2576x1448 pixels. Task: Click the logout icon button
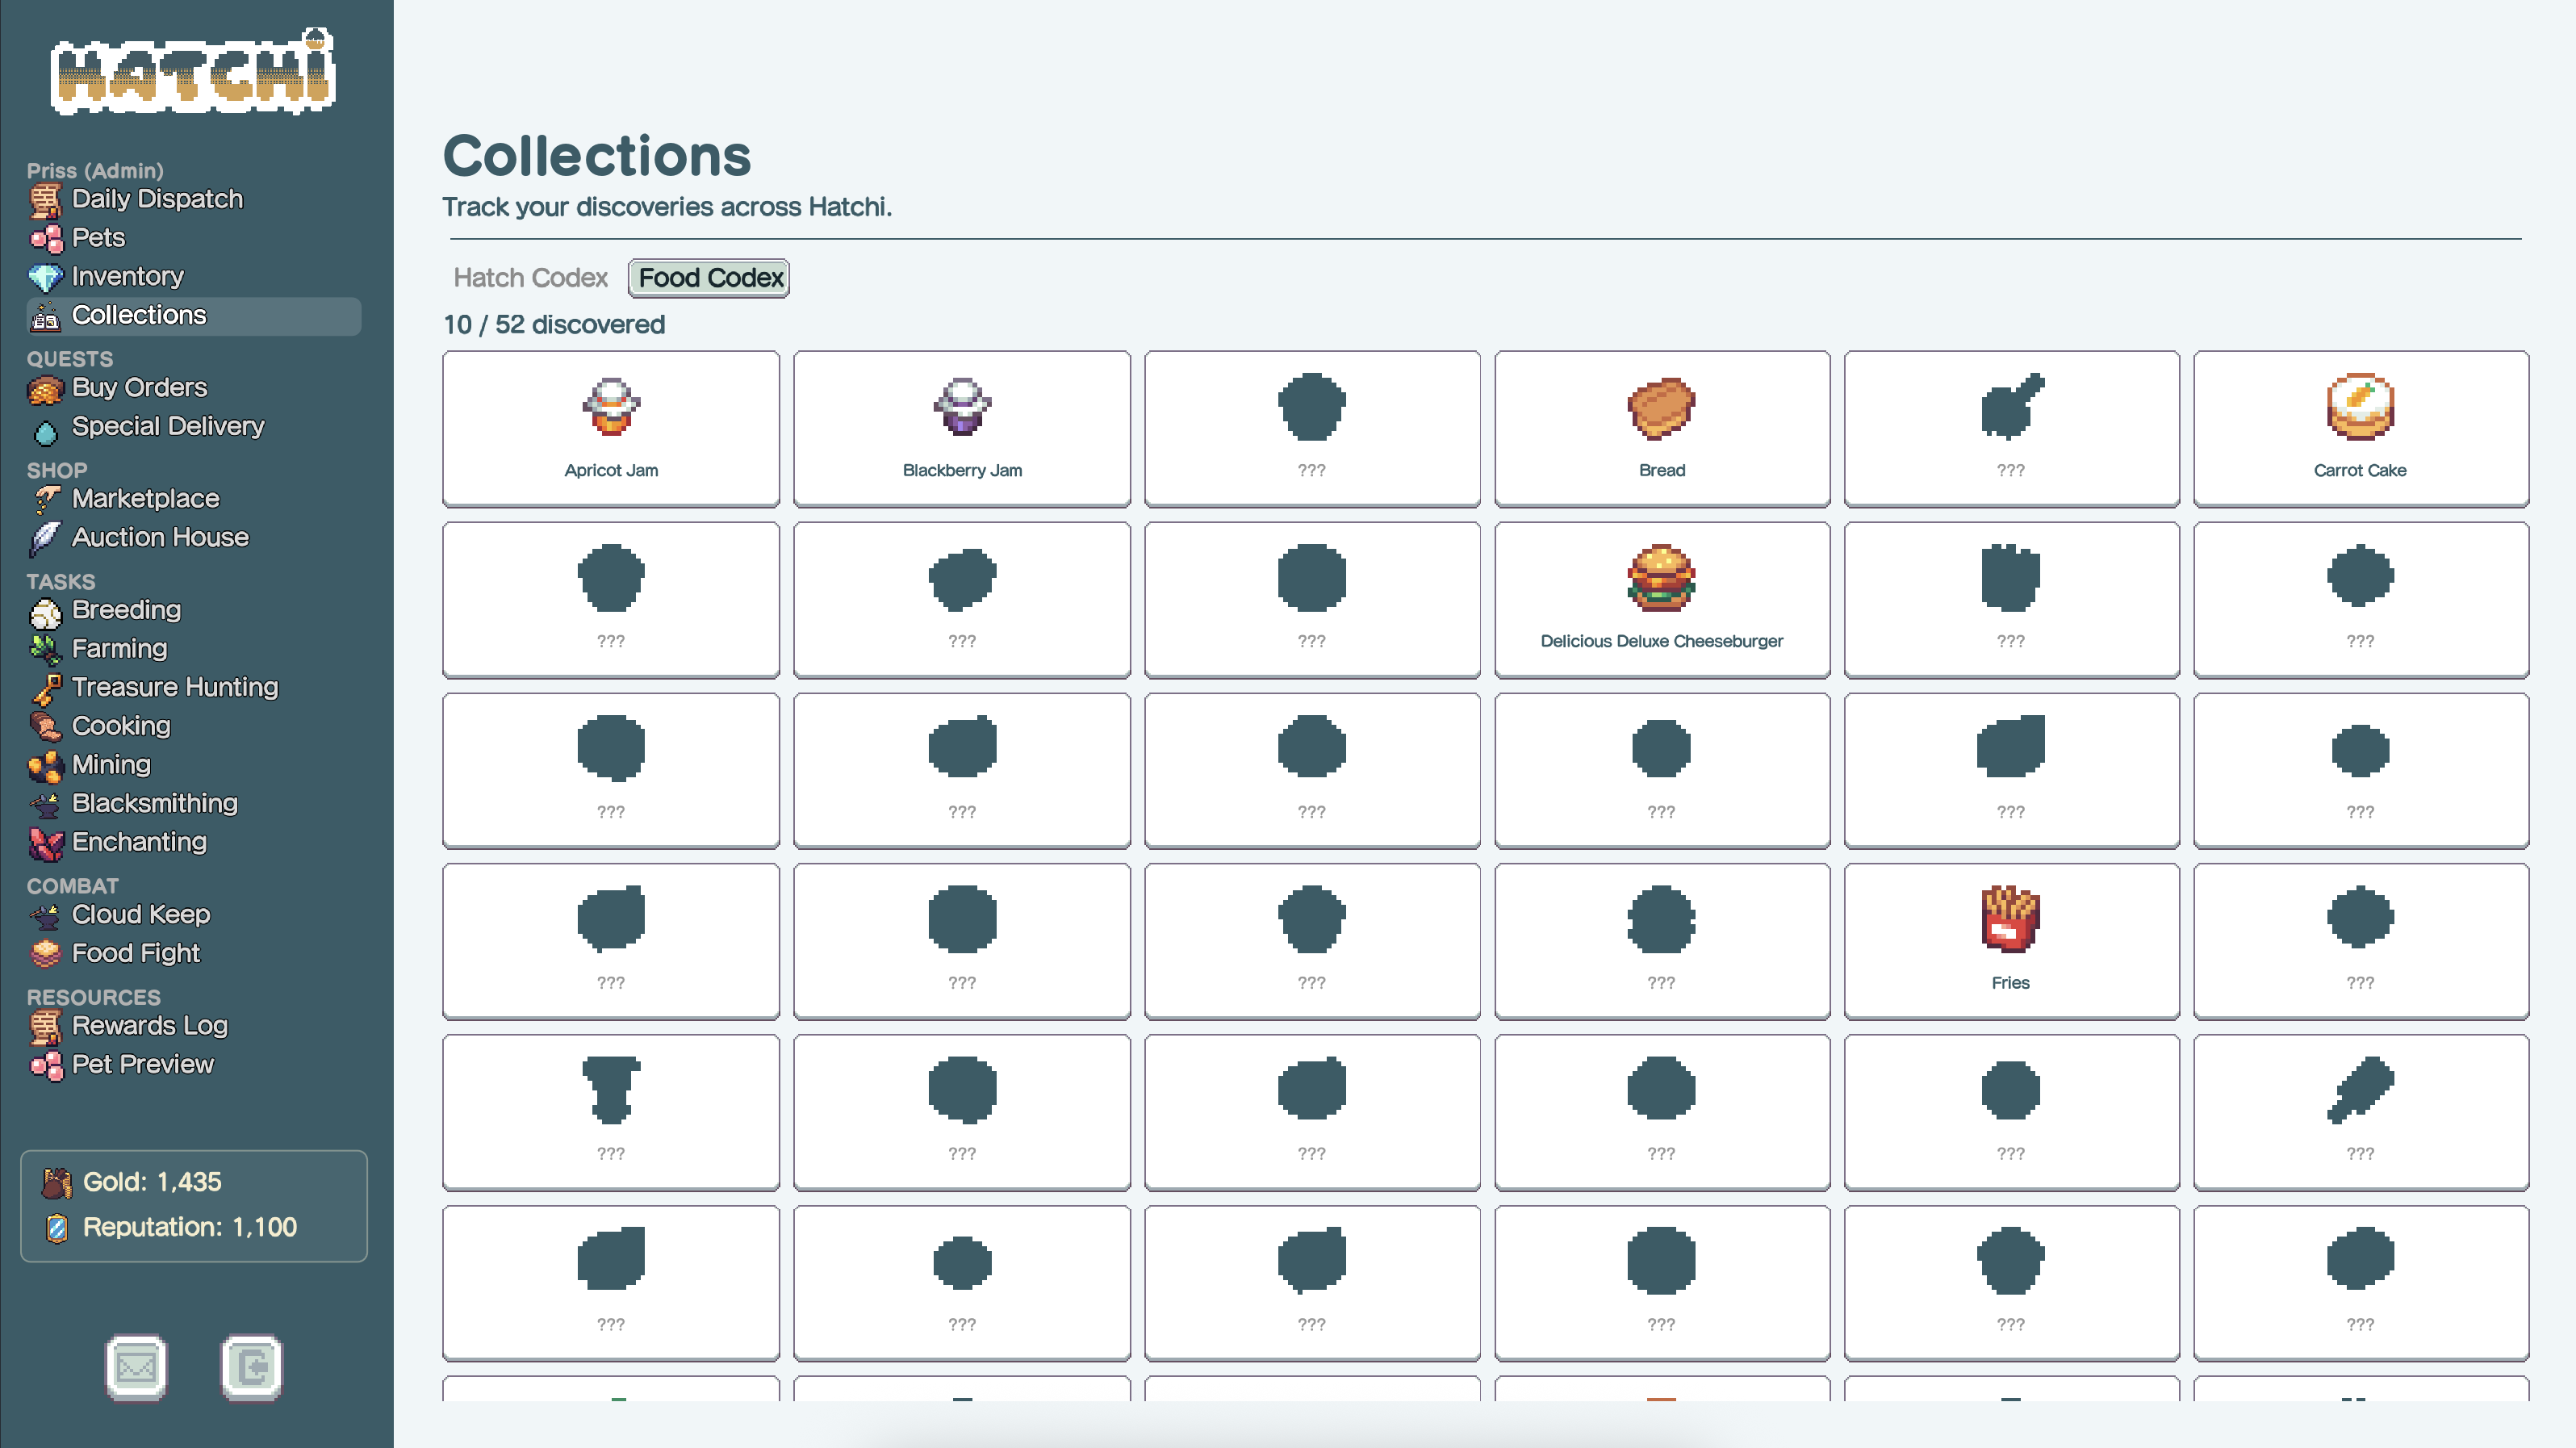coord(252,1366)
